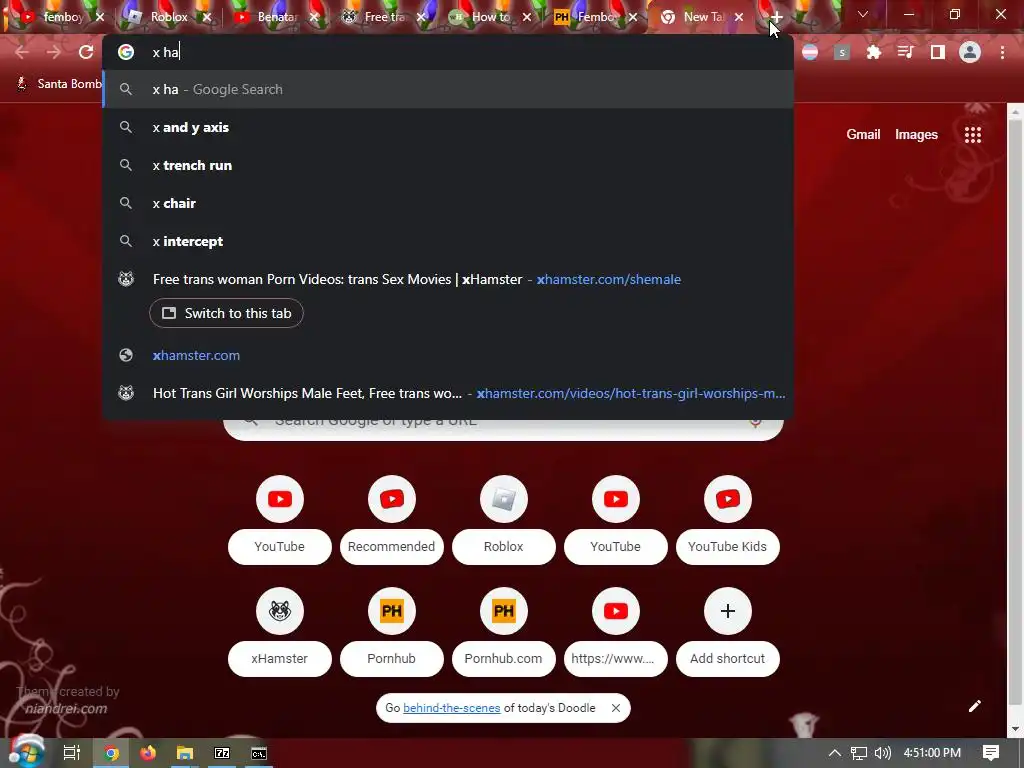This screenshot has width=1024, height=768.
Task: Click the niandrei.com theme credit
Action: tap(66, 709)
